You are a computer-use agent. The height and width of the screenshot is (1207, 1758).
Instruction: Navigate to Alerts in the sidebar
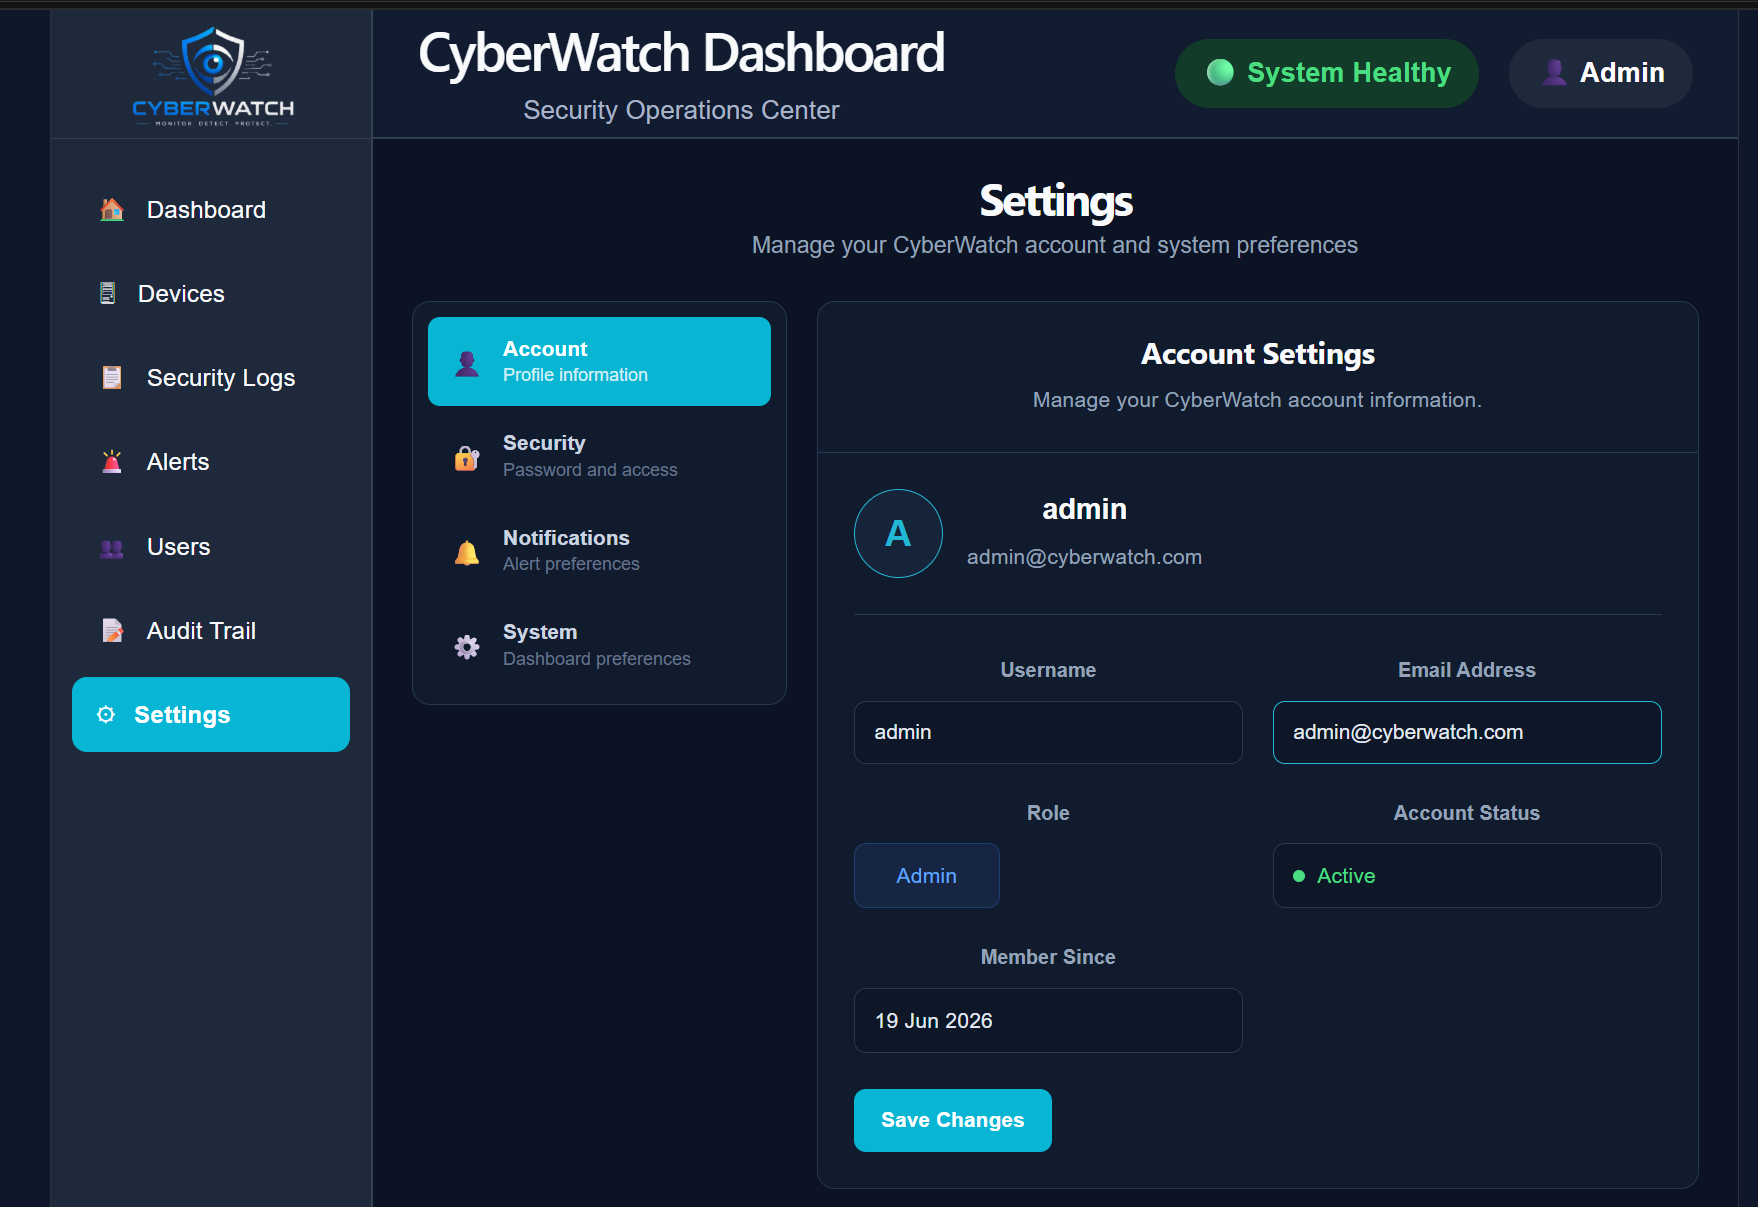coord(211,461)
